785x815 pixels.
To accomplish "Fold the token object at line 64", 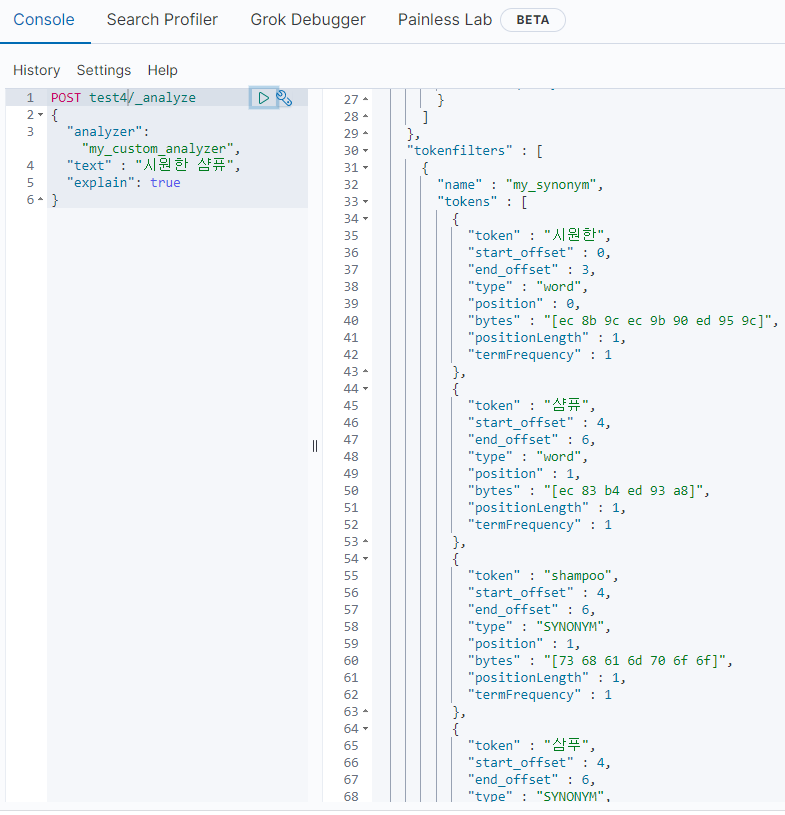I will [x=365, y=728].
